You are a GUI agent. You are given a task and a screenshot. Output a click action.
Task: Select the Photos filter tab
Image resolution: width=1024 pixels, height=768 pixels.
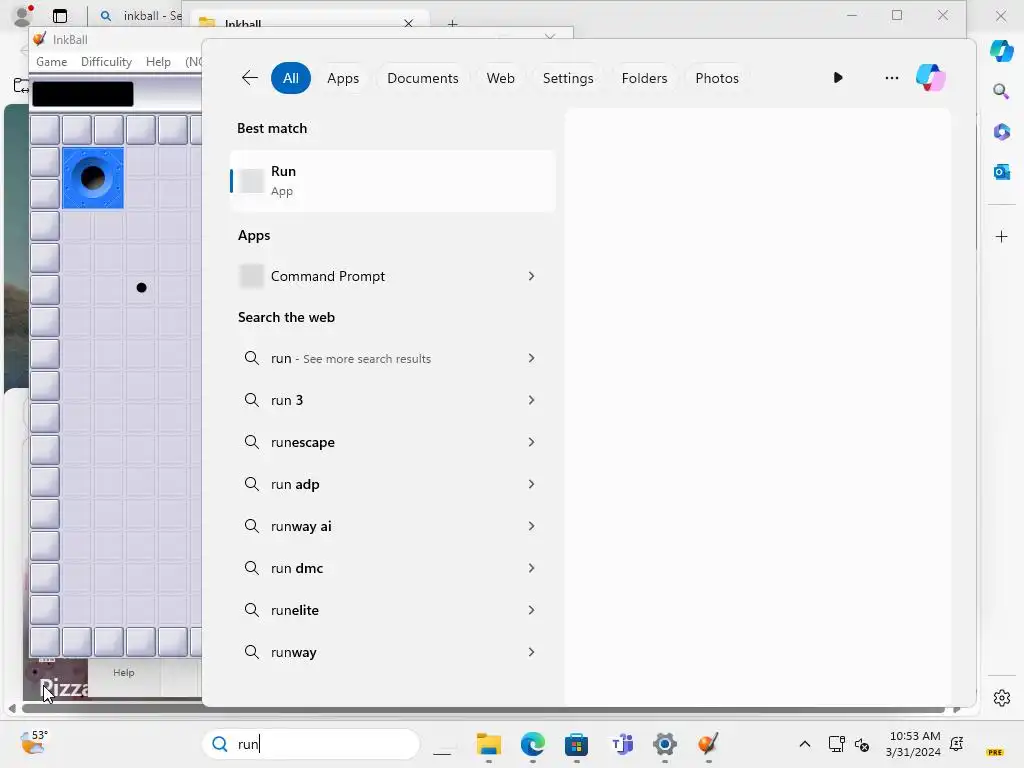pos(716,78)
